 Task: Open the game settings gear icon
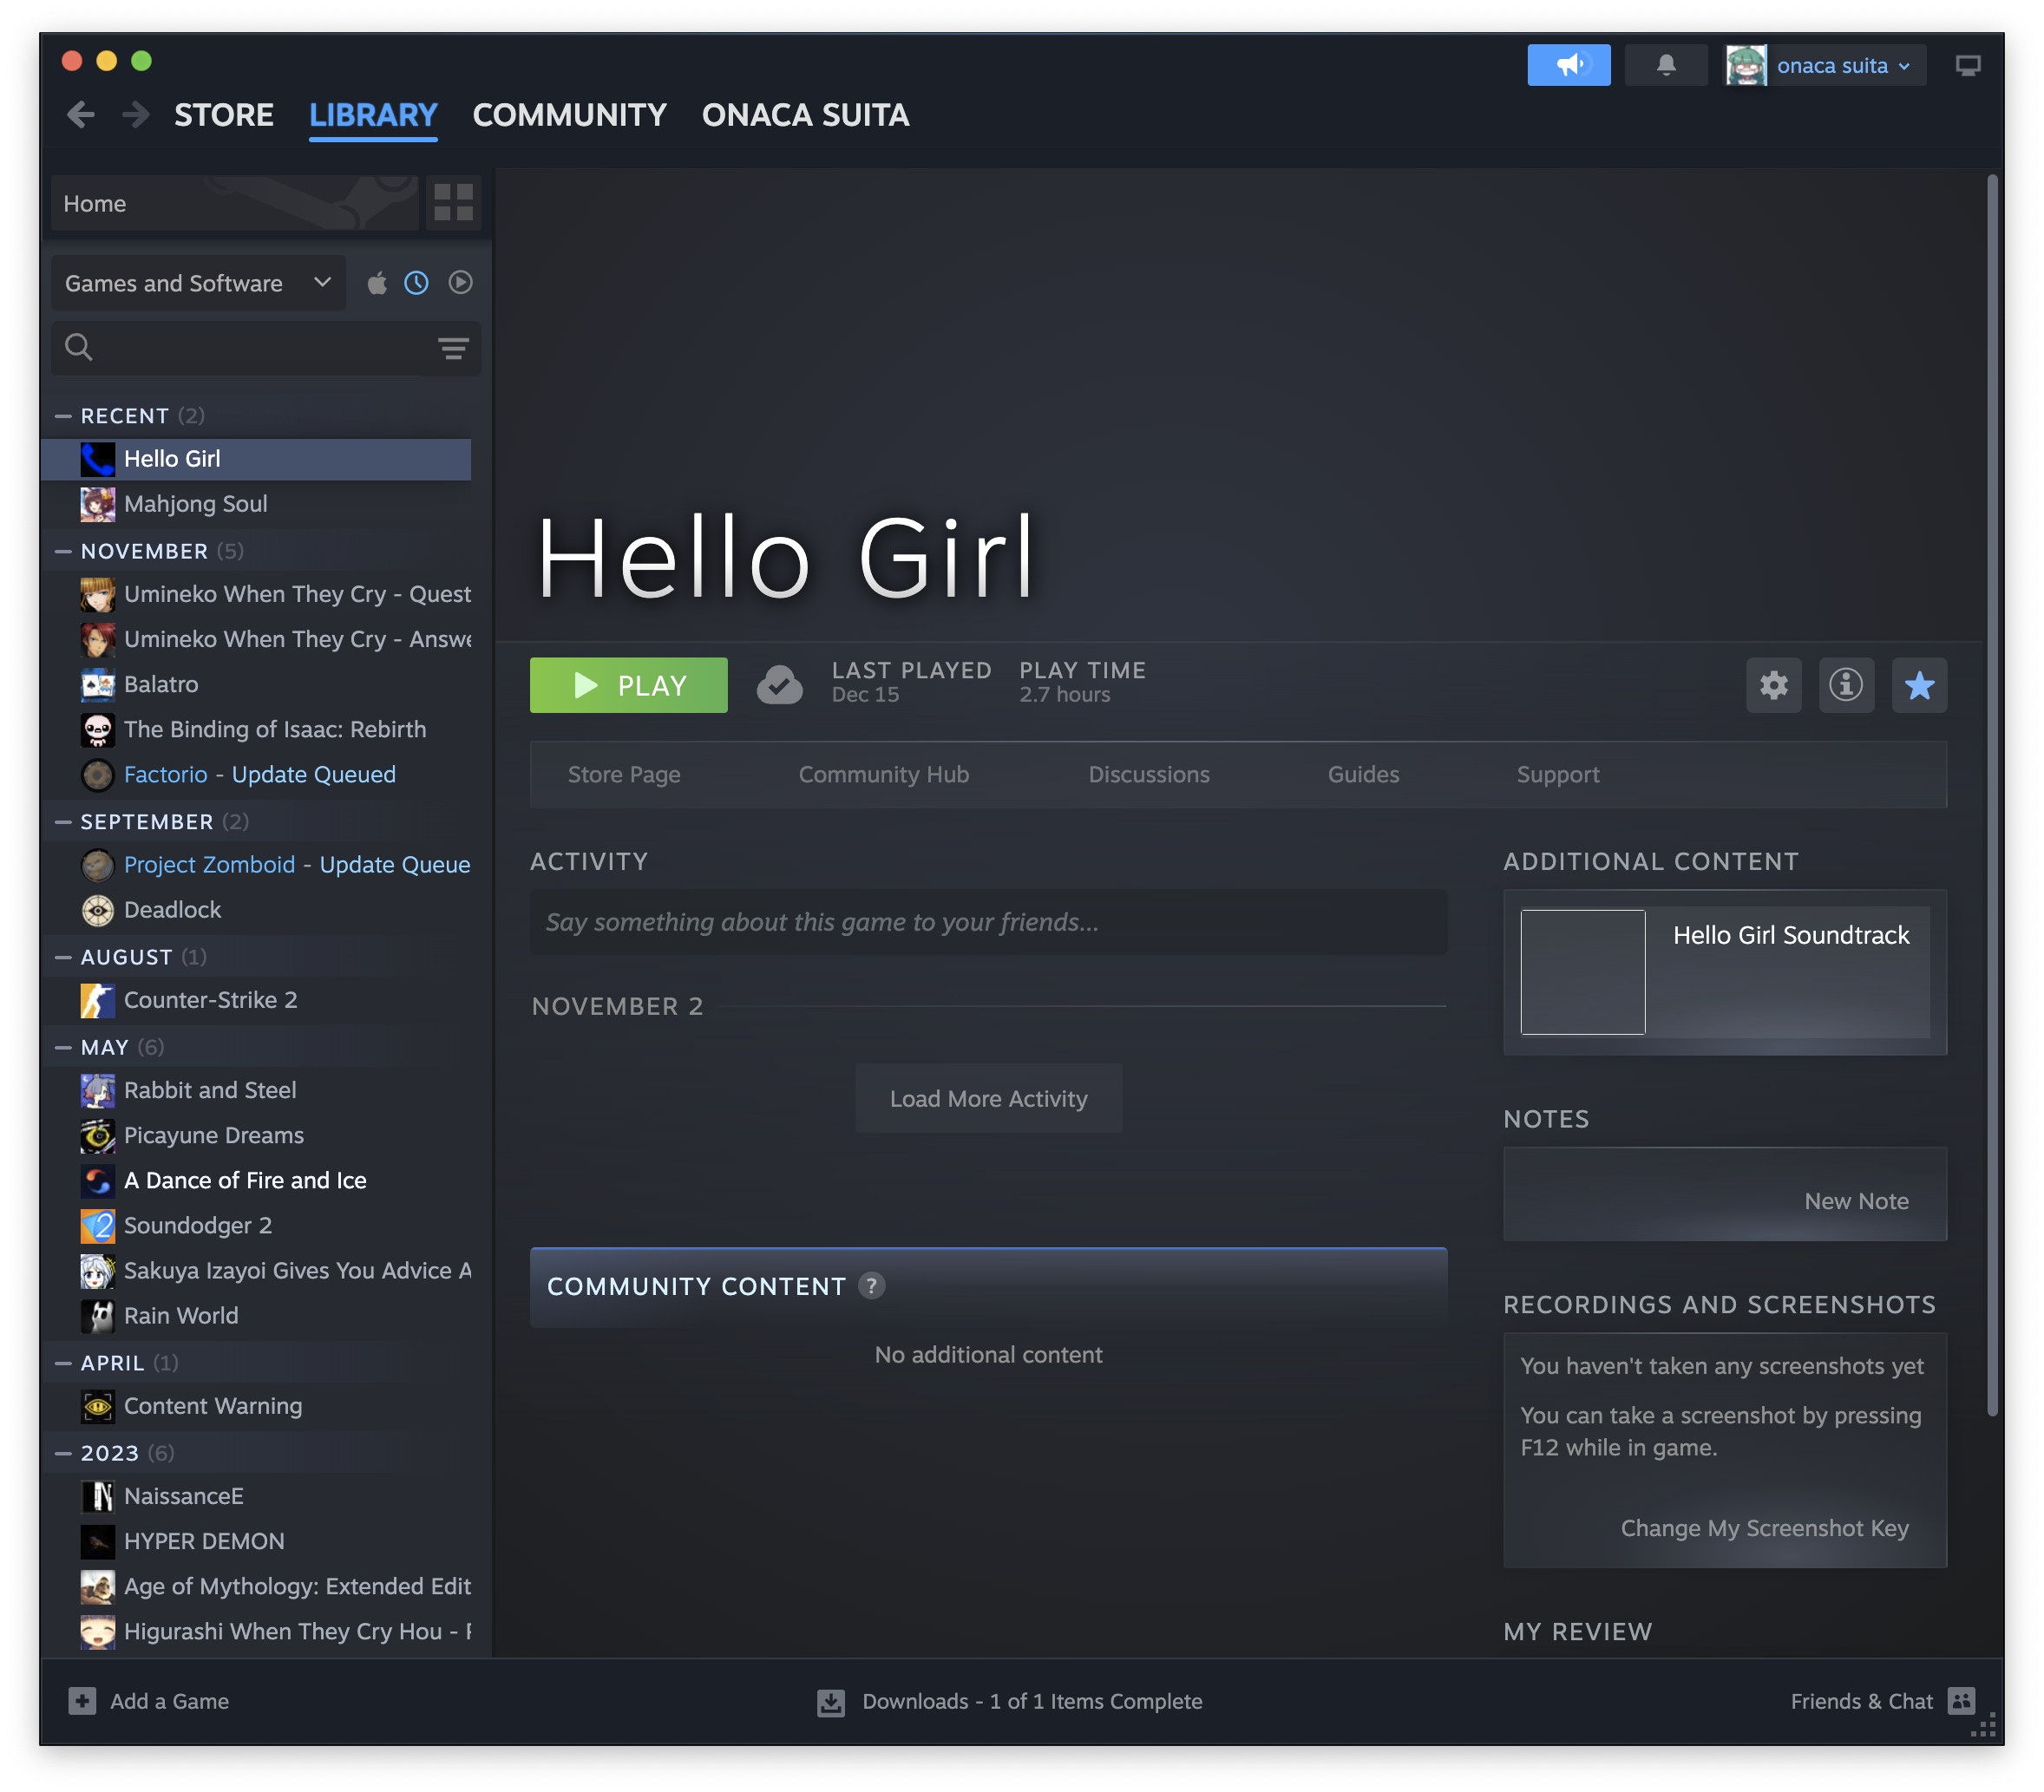pos(1774,683)
